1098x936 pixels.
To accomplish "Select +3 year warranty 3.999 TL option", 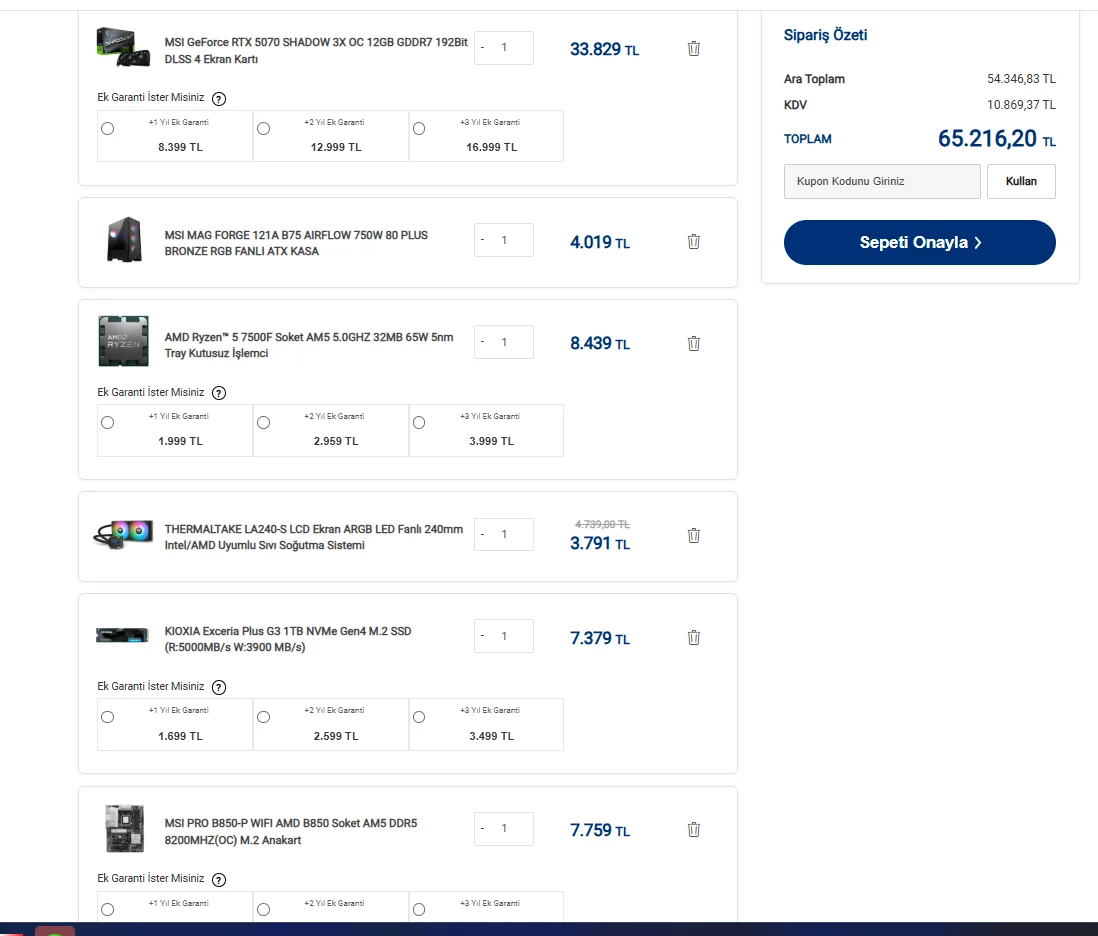I will click(419, 423).
